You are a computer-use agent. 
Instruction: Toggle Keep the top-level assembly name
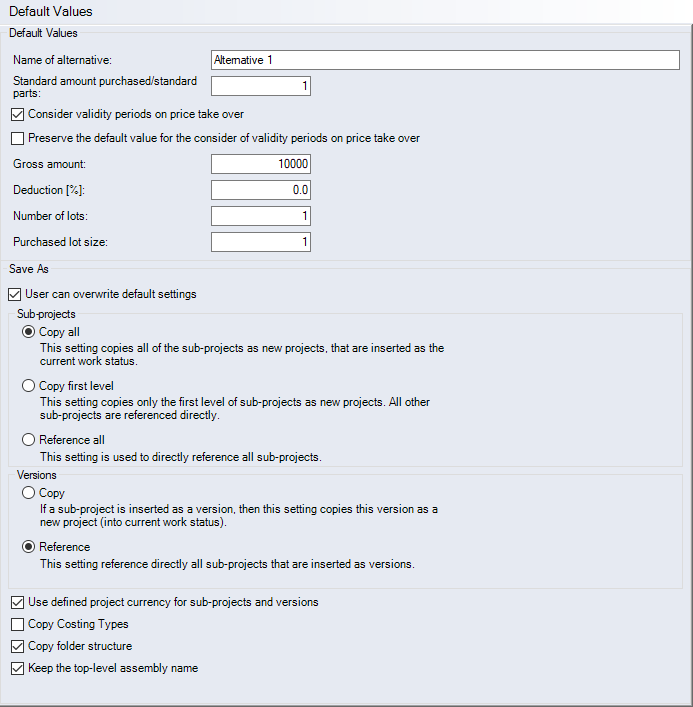17,668
